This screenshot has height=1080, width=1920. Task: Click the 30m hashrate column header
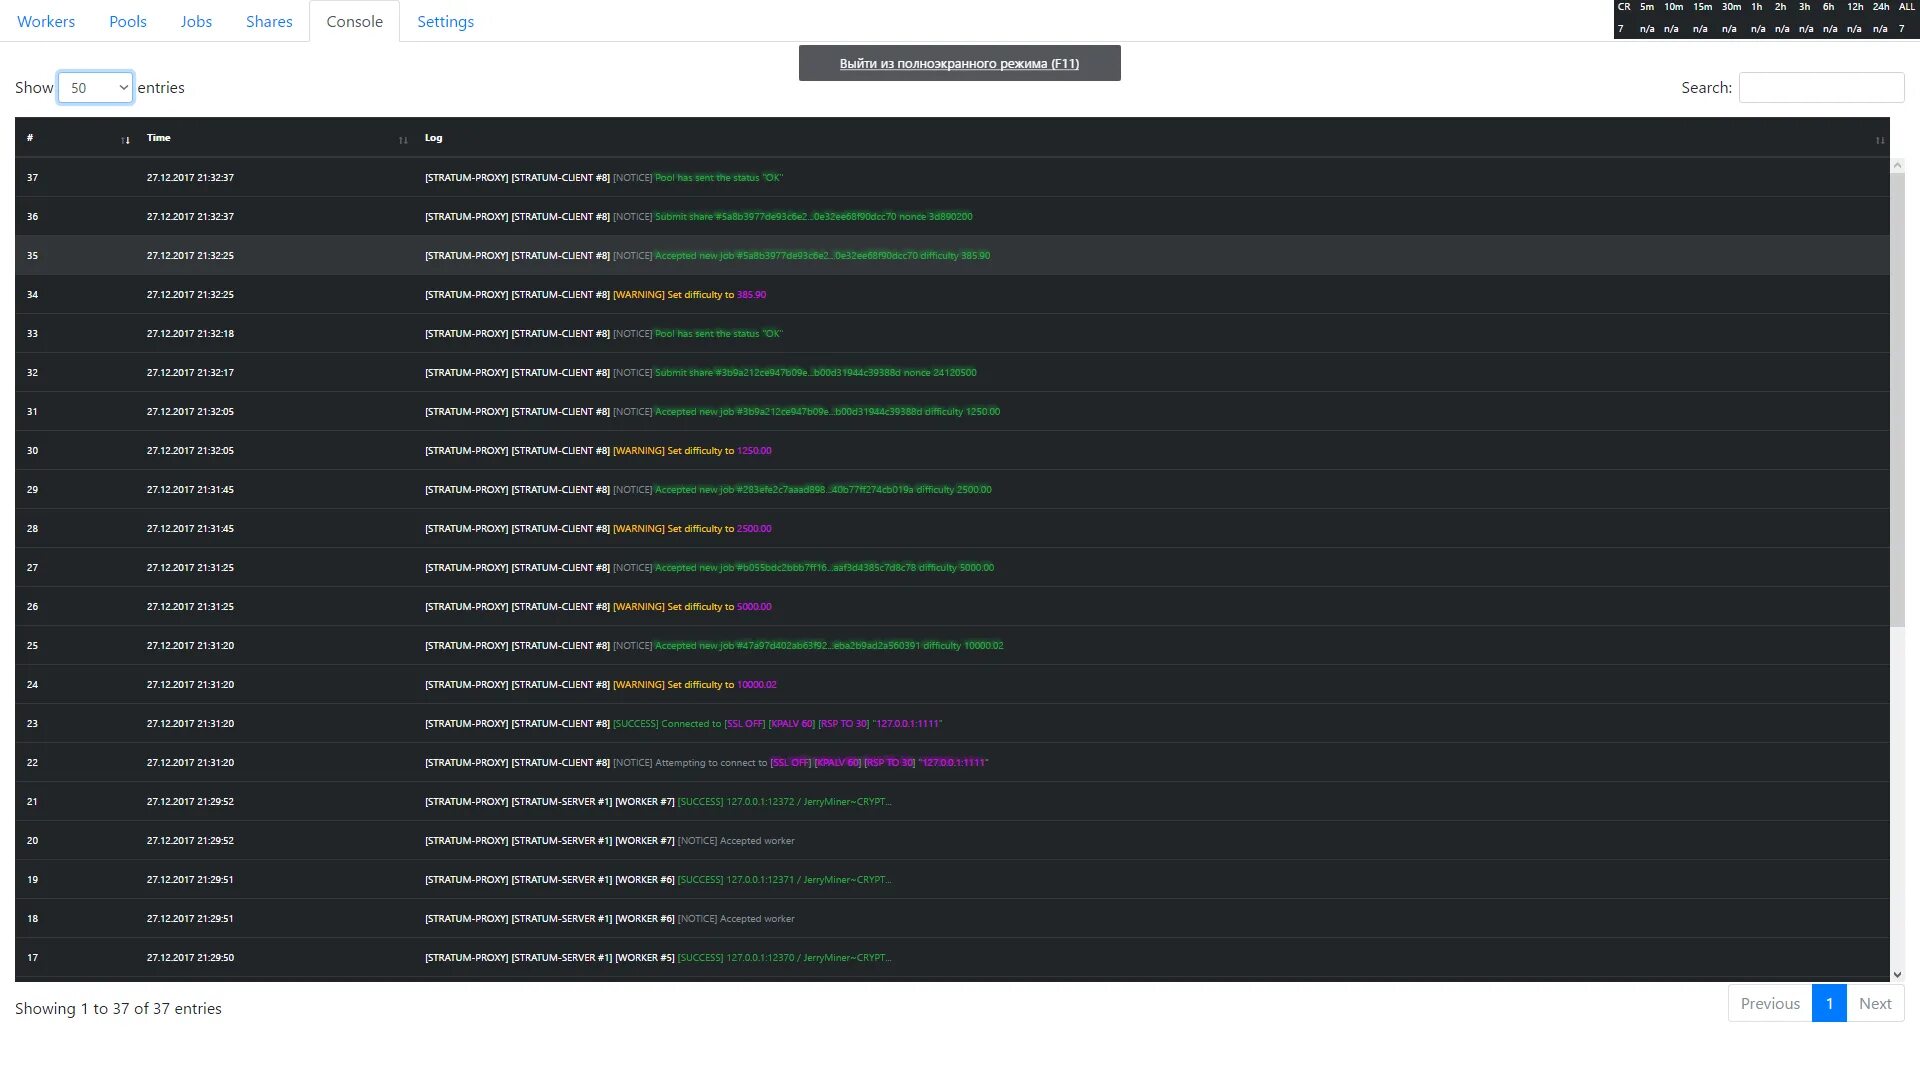click(x=1730, y=9)
